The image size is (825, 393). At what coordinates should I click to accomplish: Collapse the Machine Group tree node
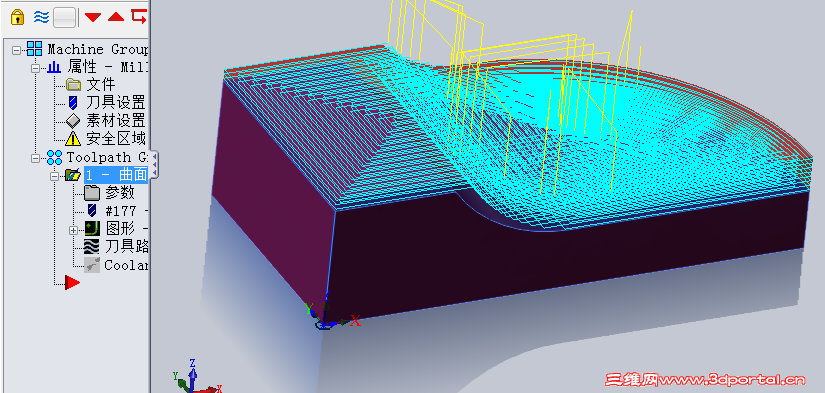pyautogui.click(x=16, y=50)
